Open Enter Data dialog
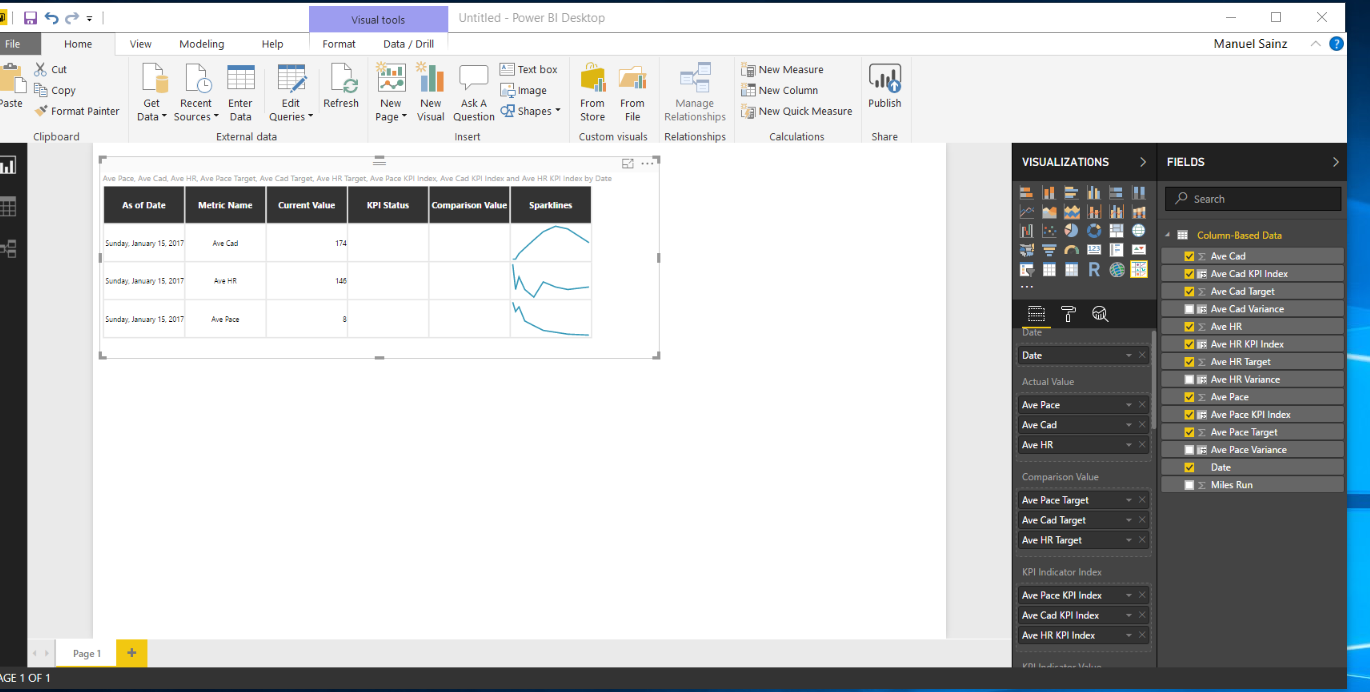 [x=240, y=93]
